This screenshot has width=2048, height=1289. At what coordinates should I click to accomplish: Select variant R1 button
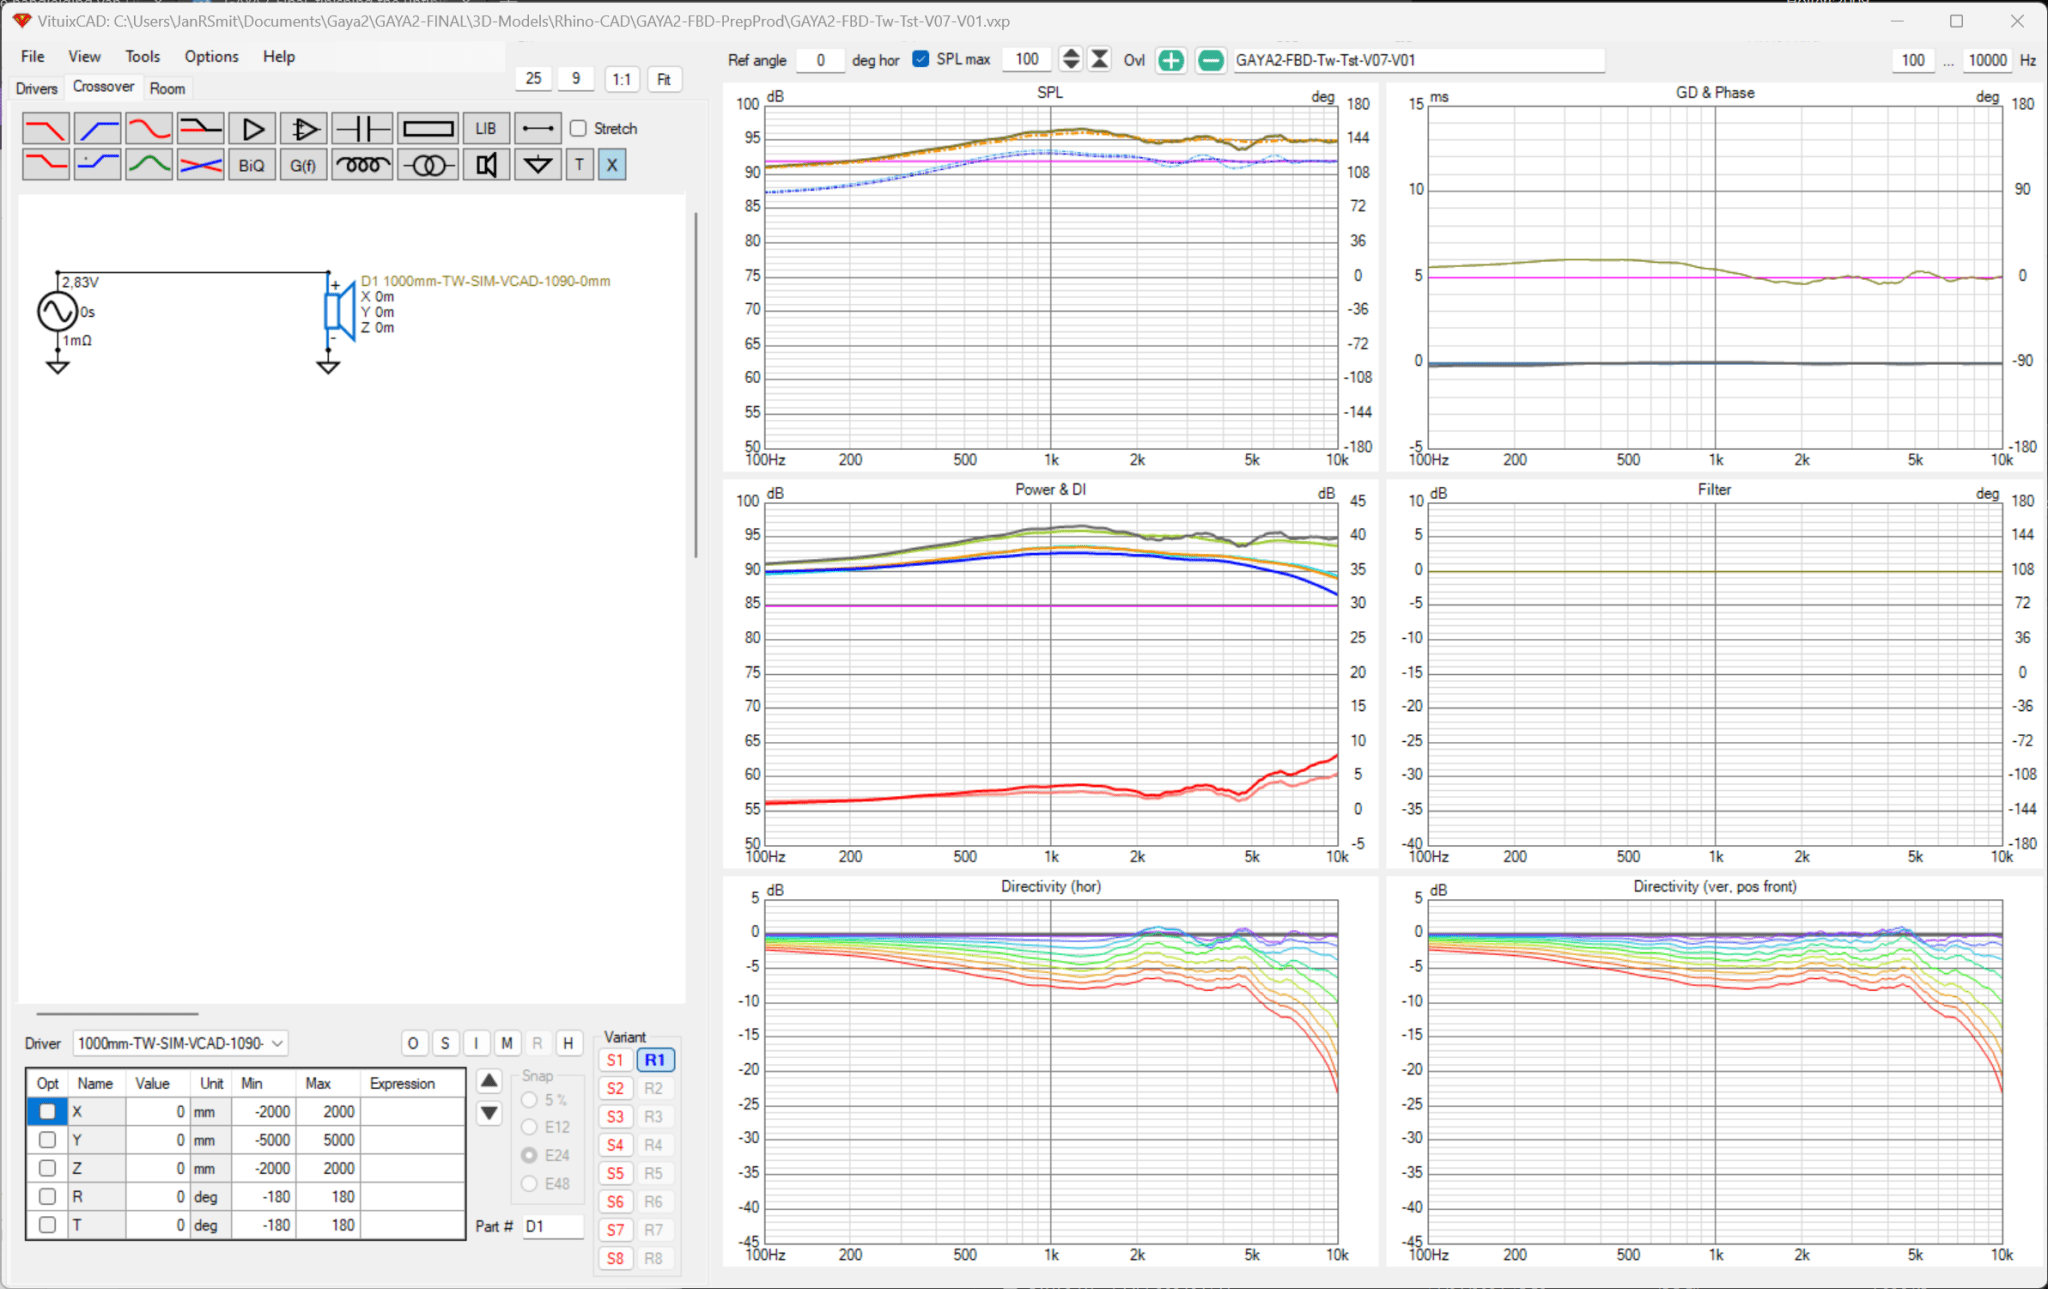(x=655, y=1060)
